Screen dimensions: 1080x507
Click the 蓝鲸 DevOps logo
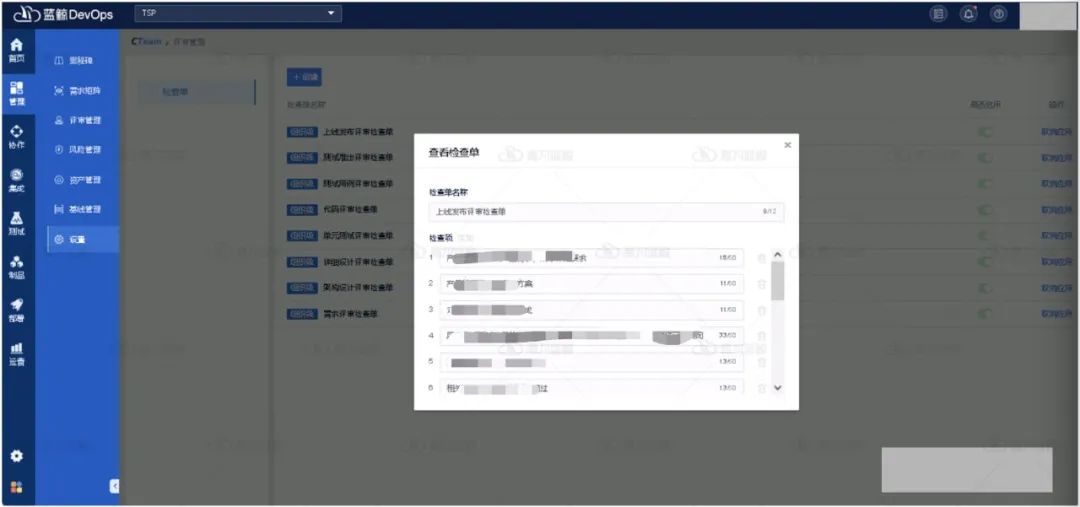[63, 14]
